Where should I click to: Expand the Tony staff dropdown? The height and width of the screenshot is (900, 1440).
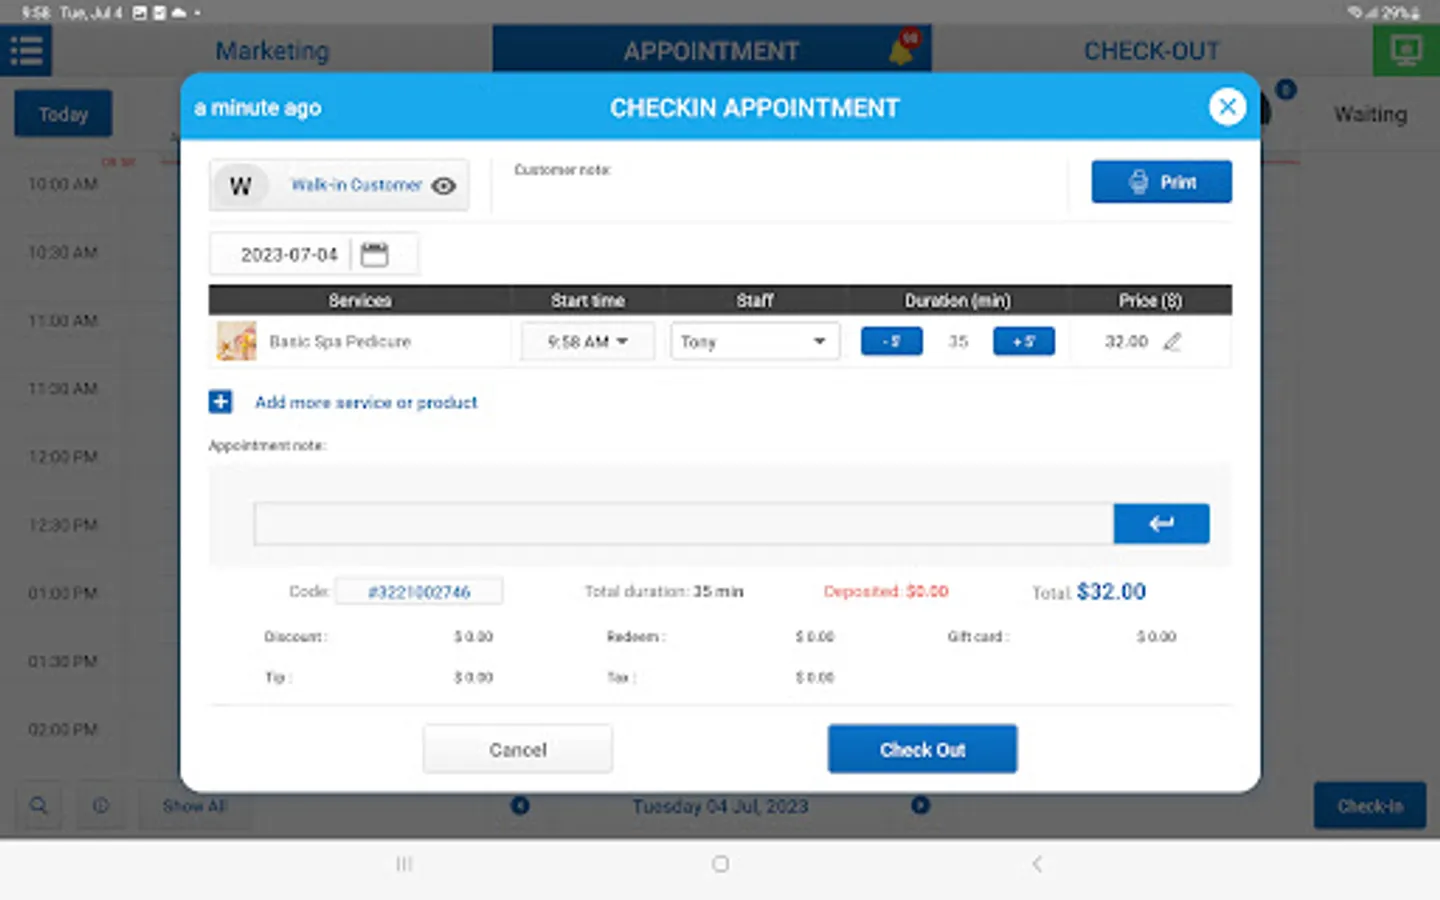click(x=755, y=342)
